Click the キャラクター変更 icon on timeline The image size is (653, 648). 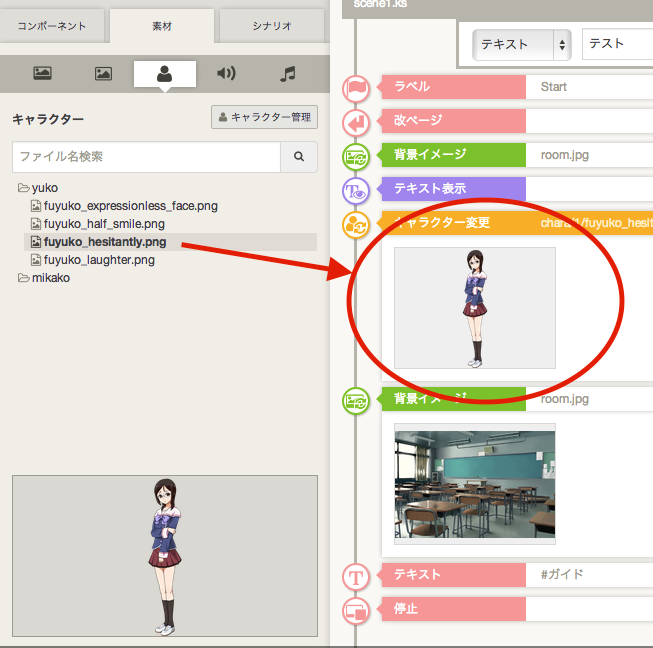356,224
